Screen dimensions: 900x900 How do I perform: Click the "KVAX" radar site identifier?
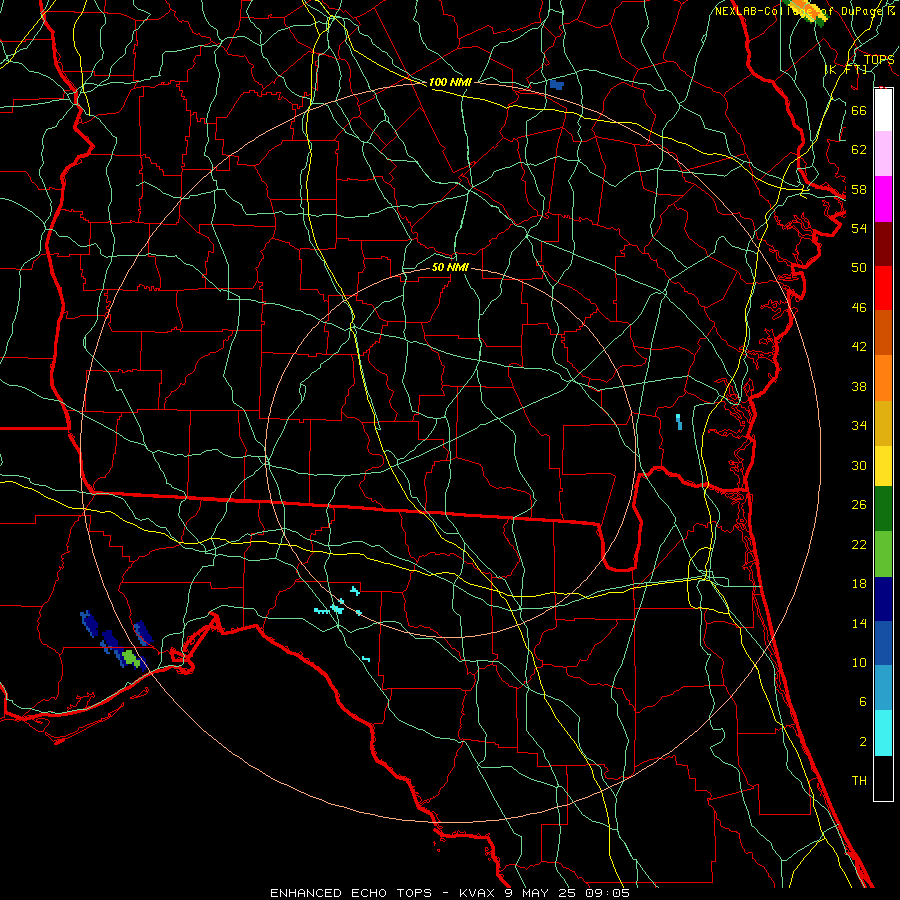coord(479,893)
